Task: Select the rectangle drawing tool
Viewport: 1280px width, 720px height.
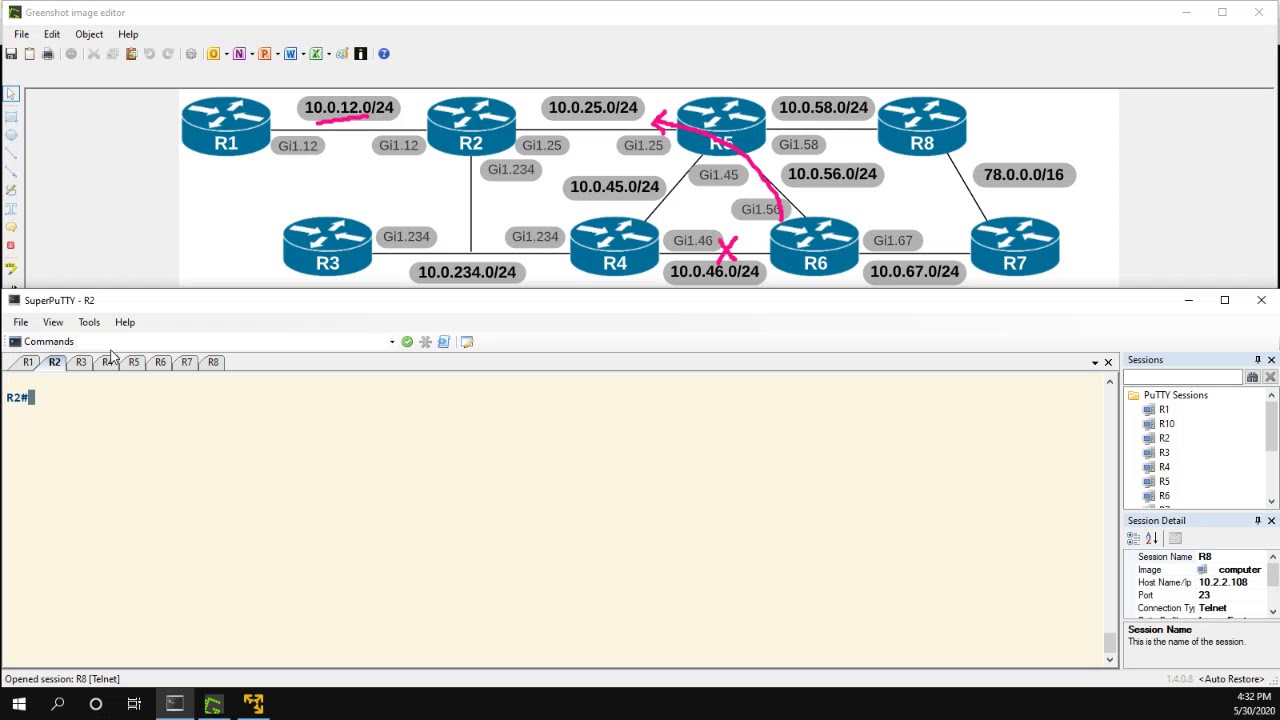Action: tap(11, 116)
